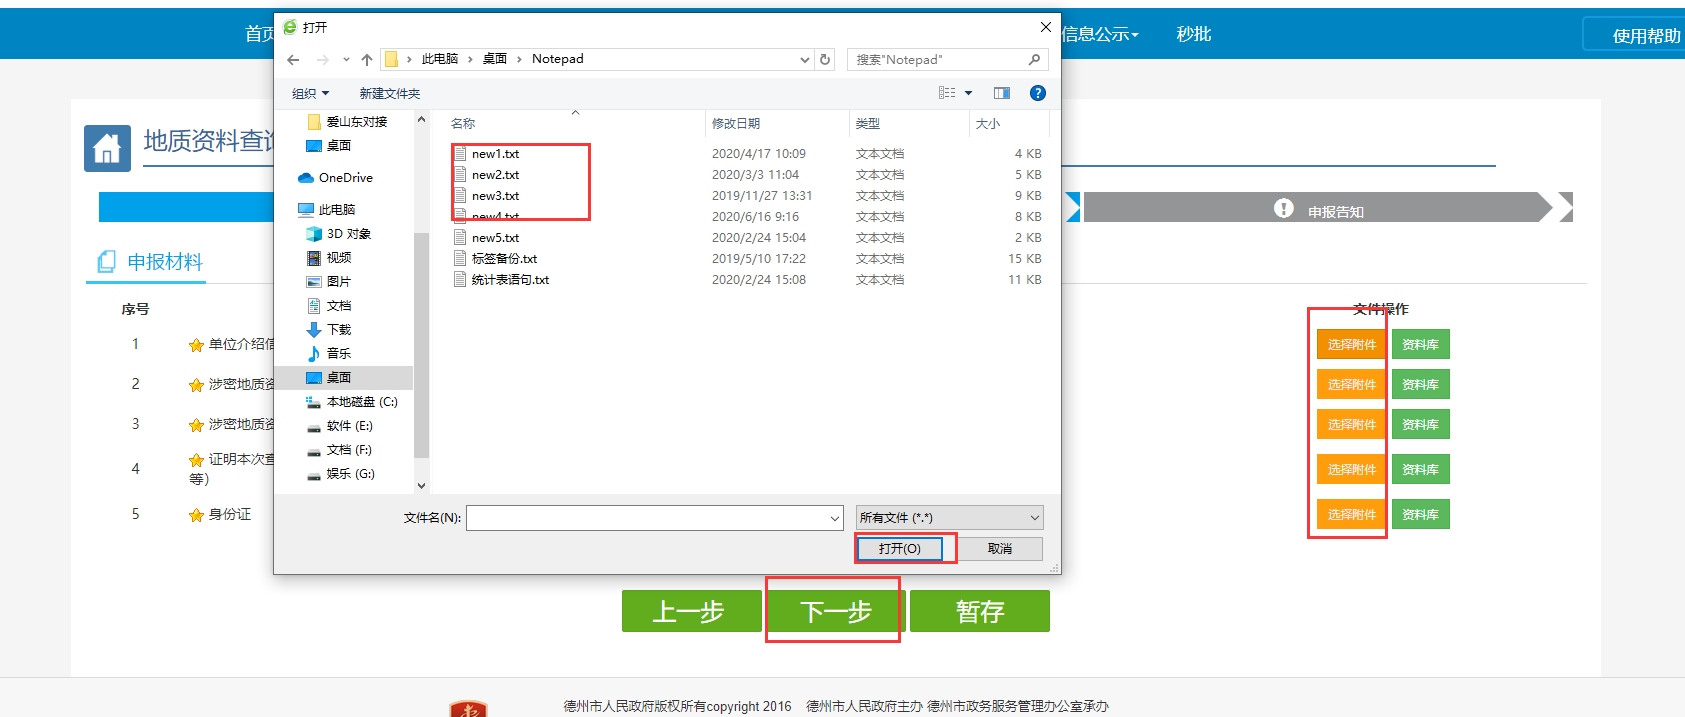Click the home icon beside page title
The image size is (1685, 717).
coord(107,149)
